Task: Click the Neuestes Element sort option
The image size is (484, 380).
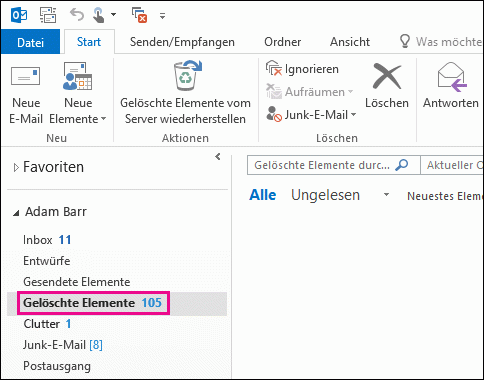Action: coord(445,196)
